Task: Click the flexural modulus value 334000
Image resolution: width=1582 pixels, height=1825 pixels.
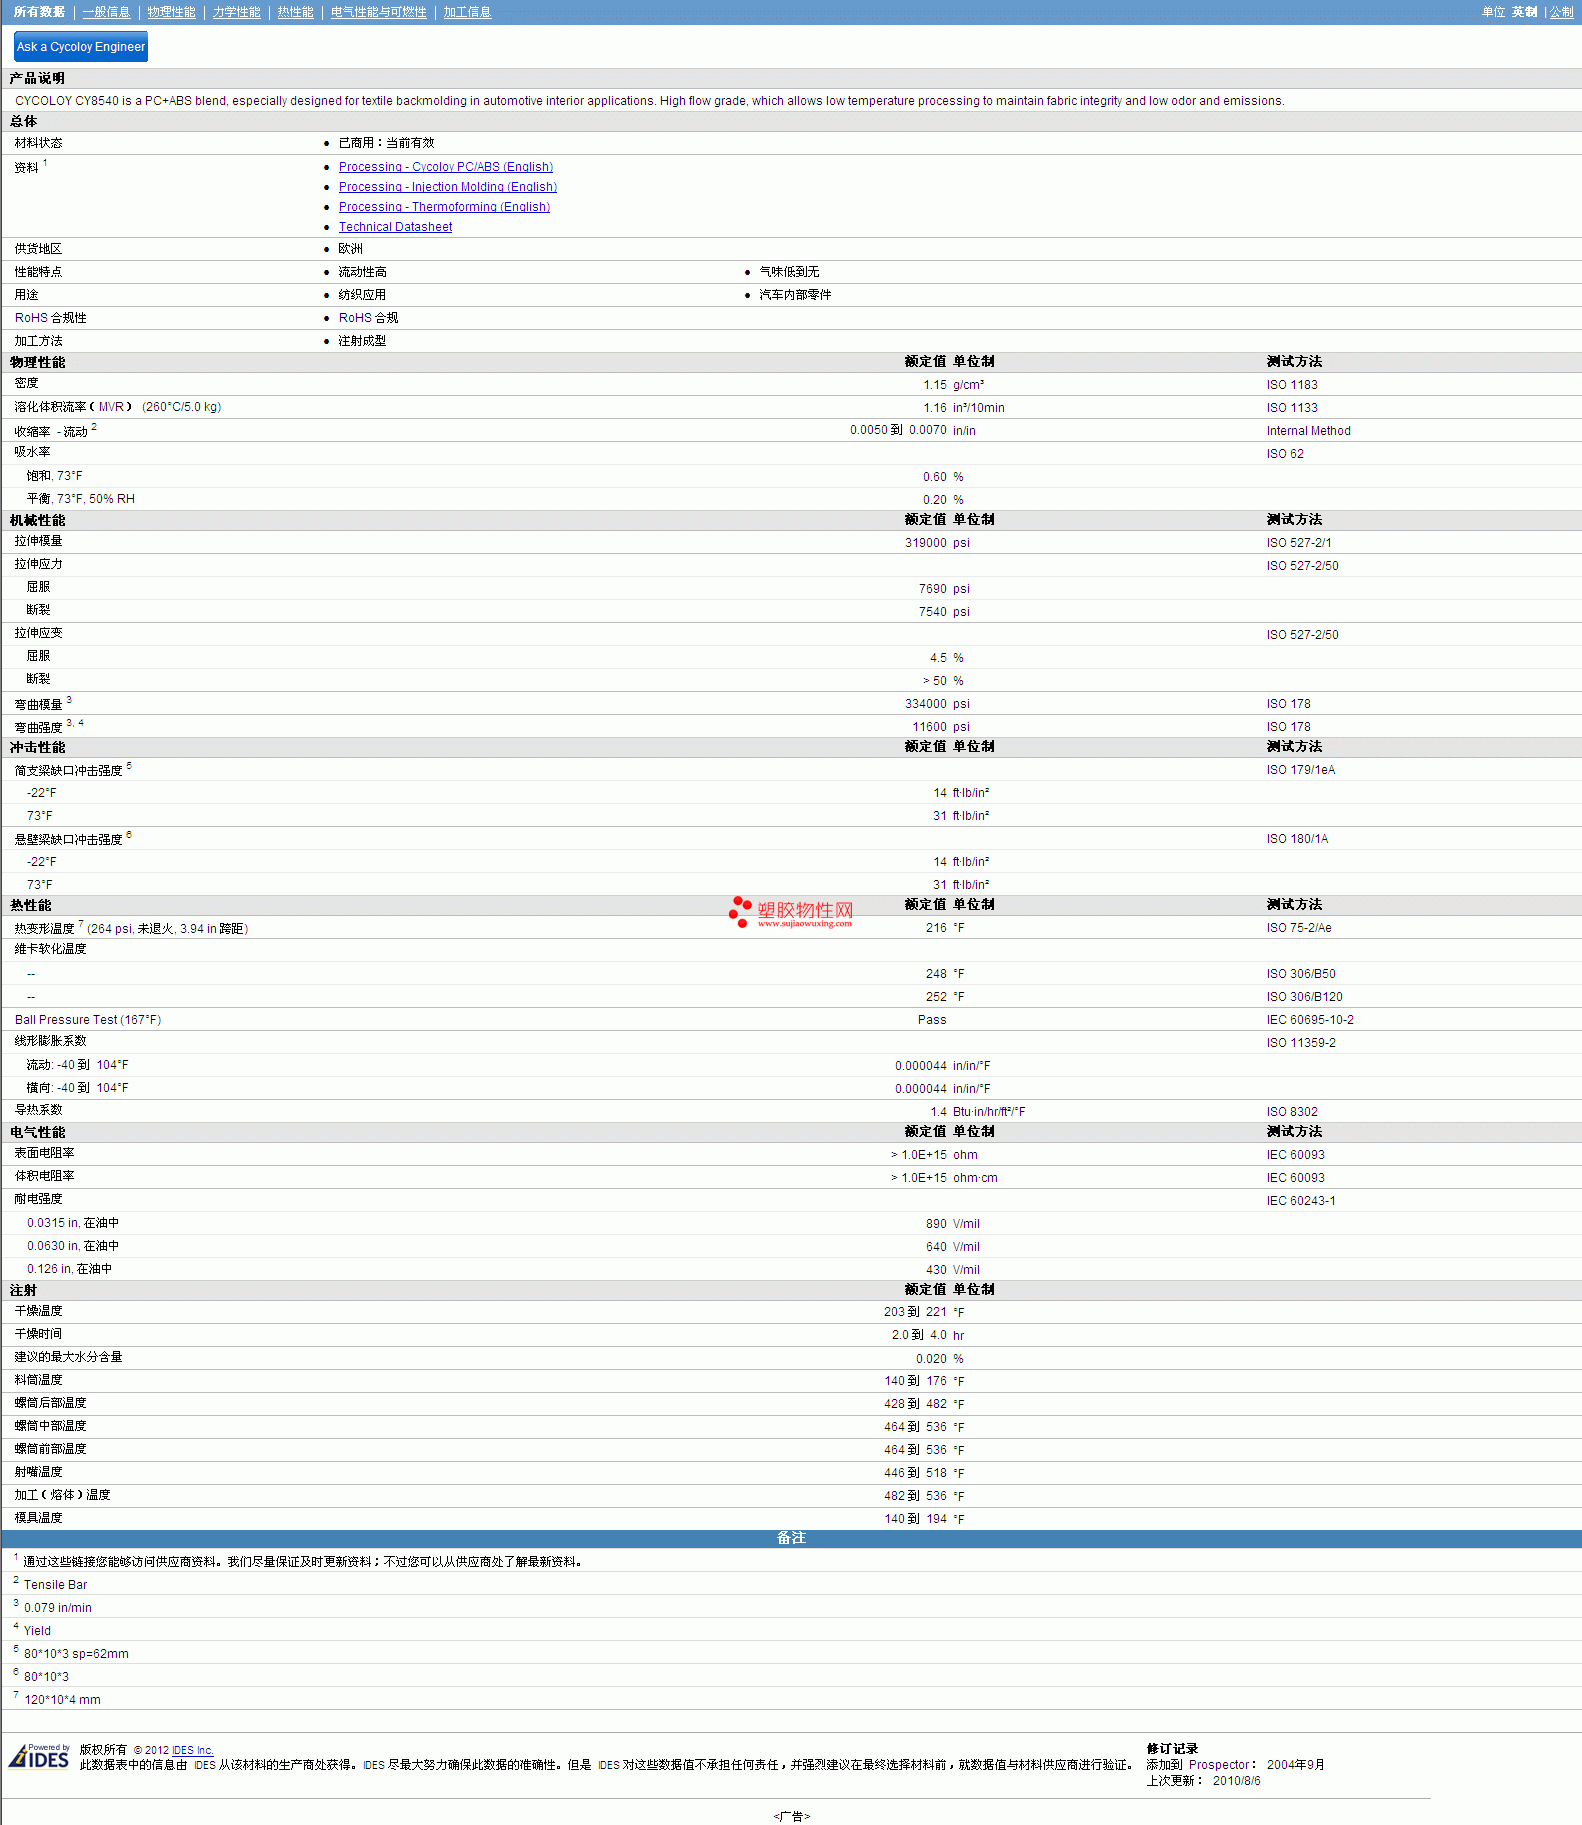Action: point(926,704)
